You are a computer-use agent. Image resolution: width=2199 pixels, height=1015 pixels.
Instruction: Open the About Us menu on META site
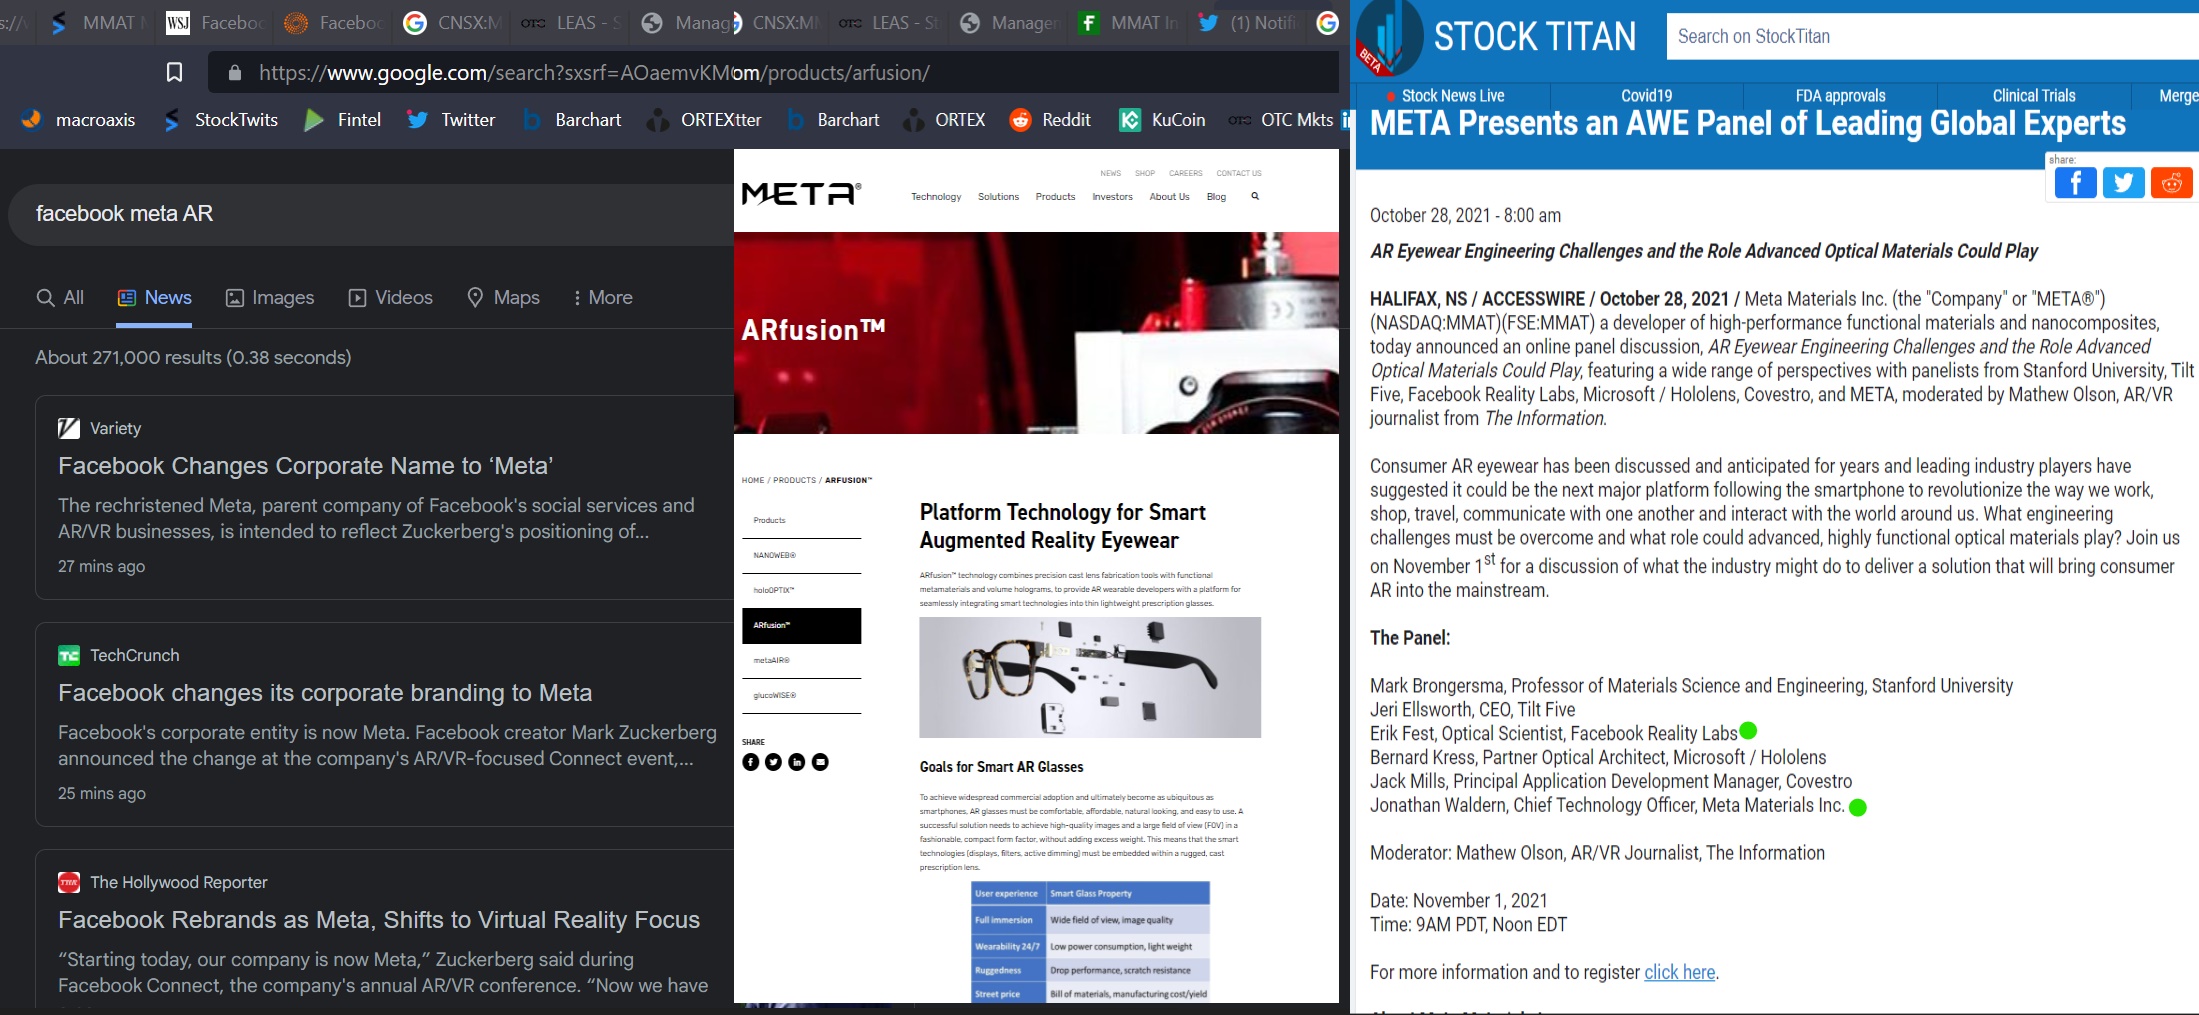pyautogui.click(x=1169, y=197)
